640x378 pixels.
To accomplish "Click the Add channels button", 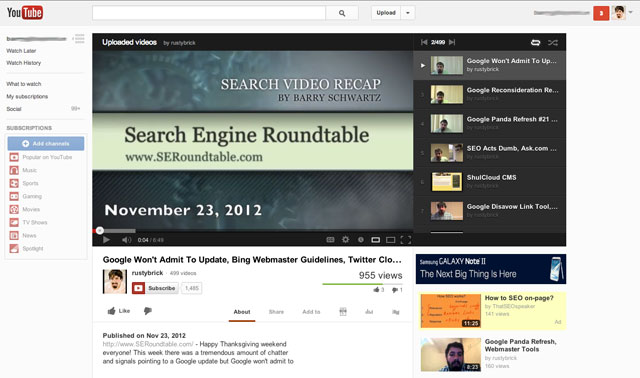I will [x=46, y=144].
